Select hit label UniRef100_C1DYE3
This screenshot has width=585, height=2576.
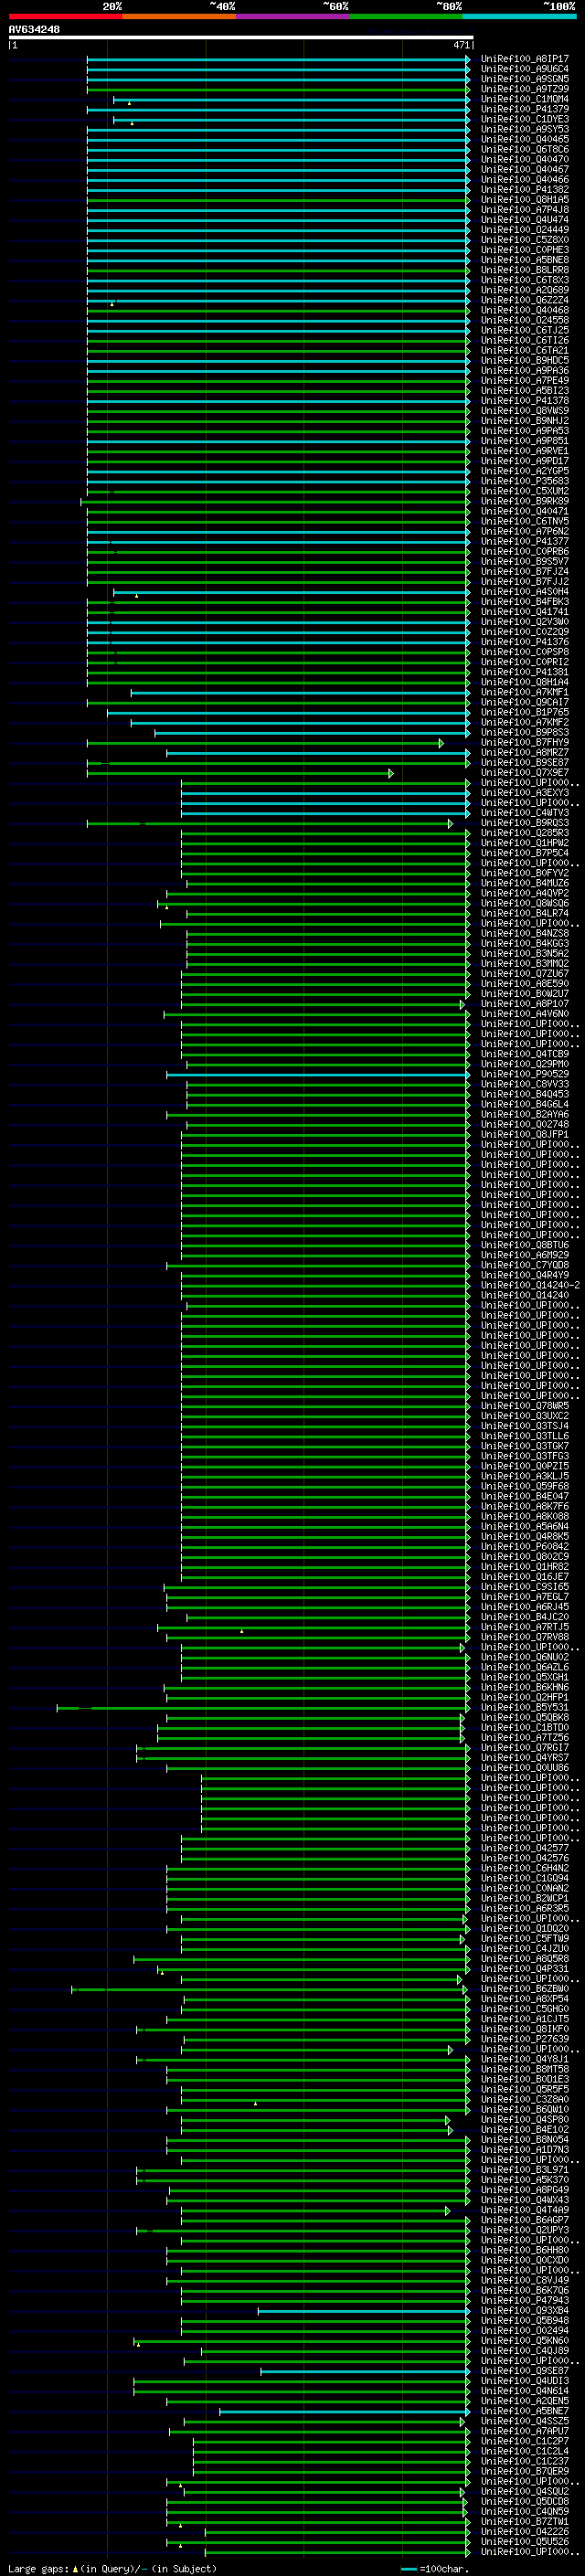525,119
